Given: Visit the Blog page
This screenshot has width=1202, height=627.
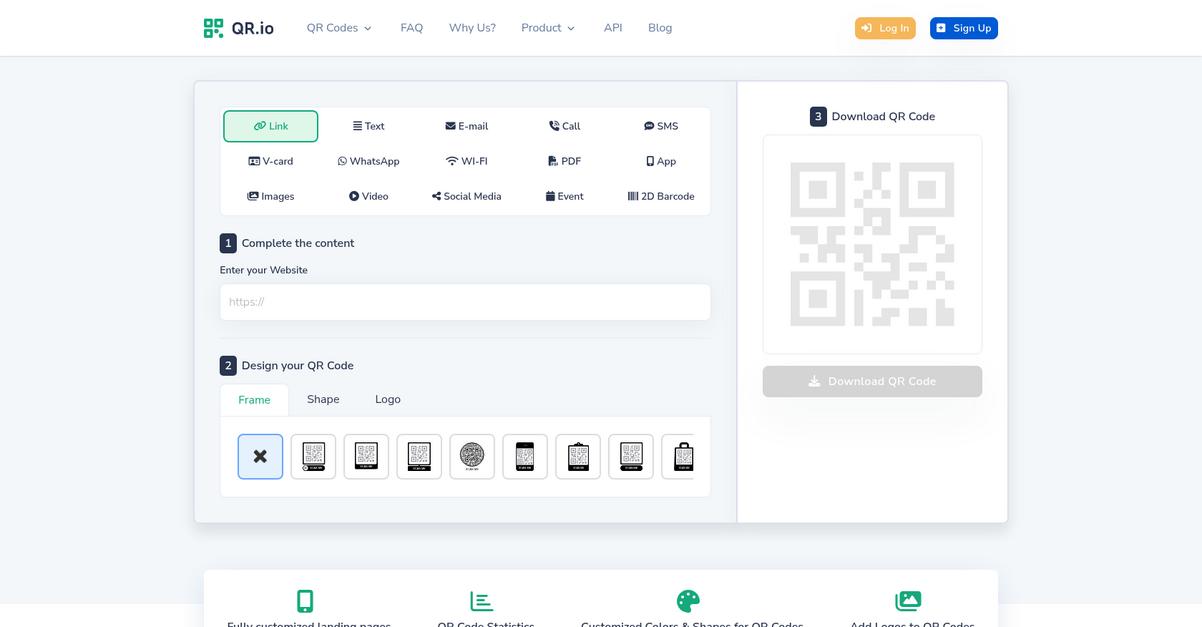Looking at the screenshot, I should (x=660, y=28).
